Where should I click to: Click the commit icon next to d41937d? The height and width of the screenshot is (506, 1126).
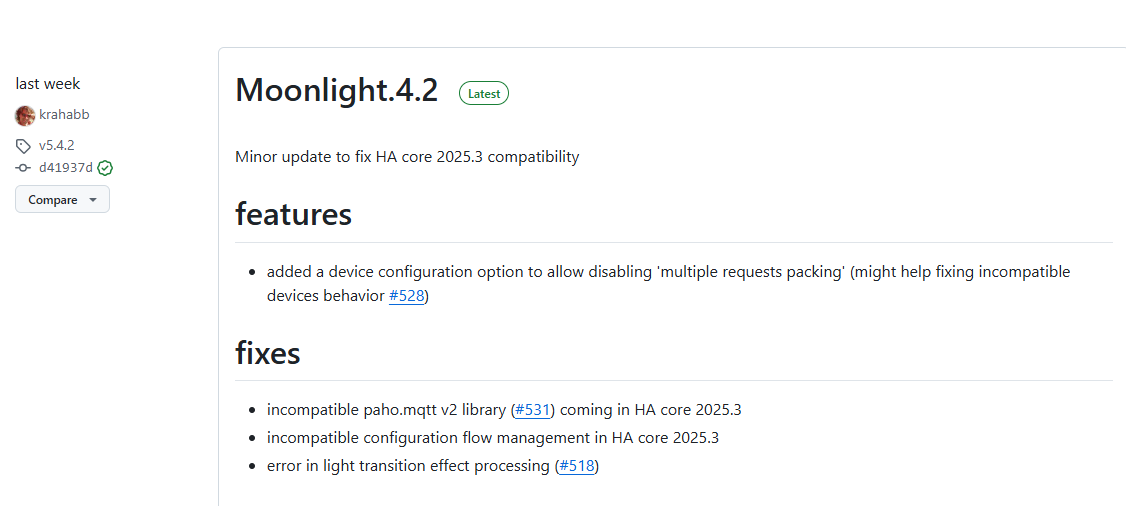pyautogui.click(x=23, y=168)
